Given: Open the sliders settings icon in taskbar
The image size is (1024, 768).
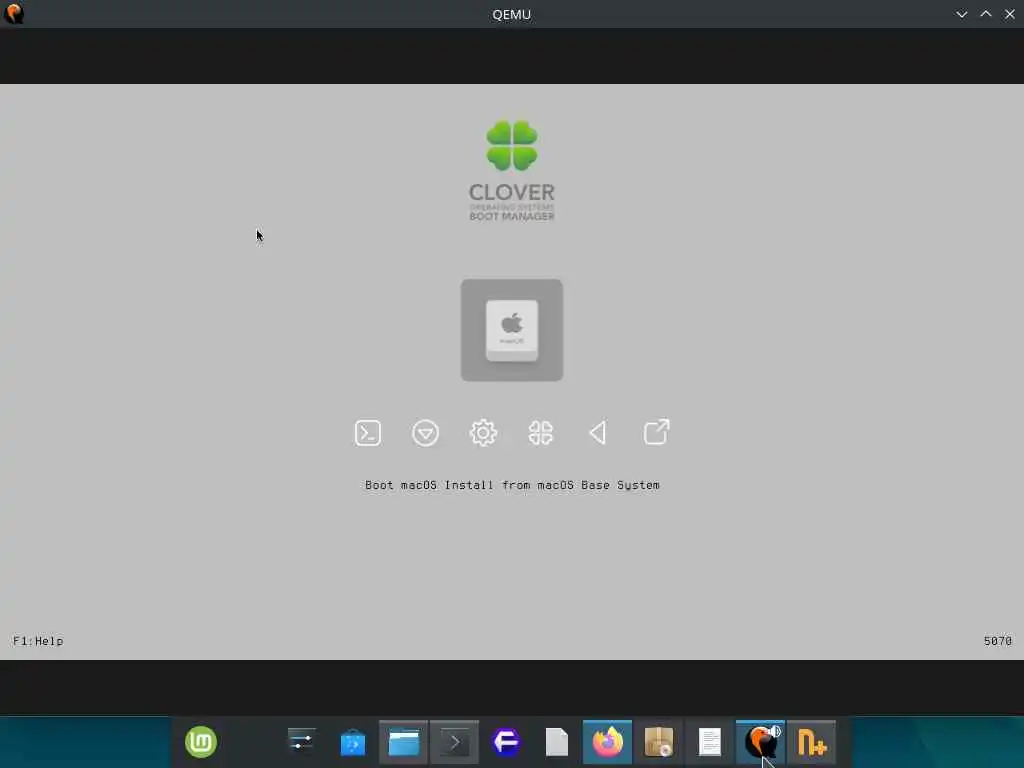Looking at the screenshot, I should pyautogui.click(x=302, y=742).
